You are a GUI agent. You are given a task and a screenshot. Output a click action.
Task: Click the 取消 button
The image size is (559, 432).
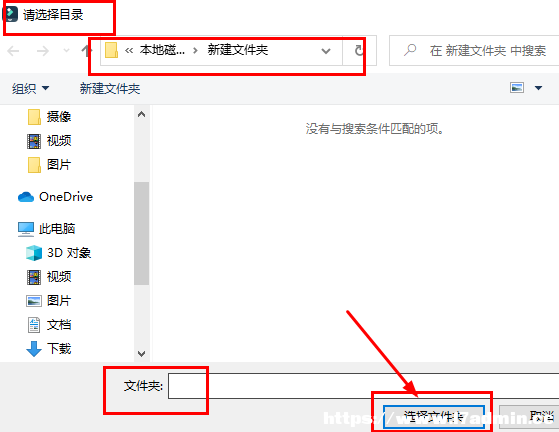click(529, 416)
